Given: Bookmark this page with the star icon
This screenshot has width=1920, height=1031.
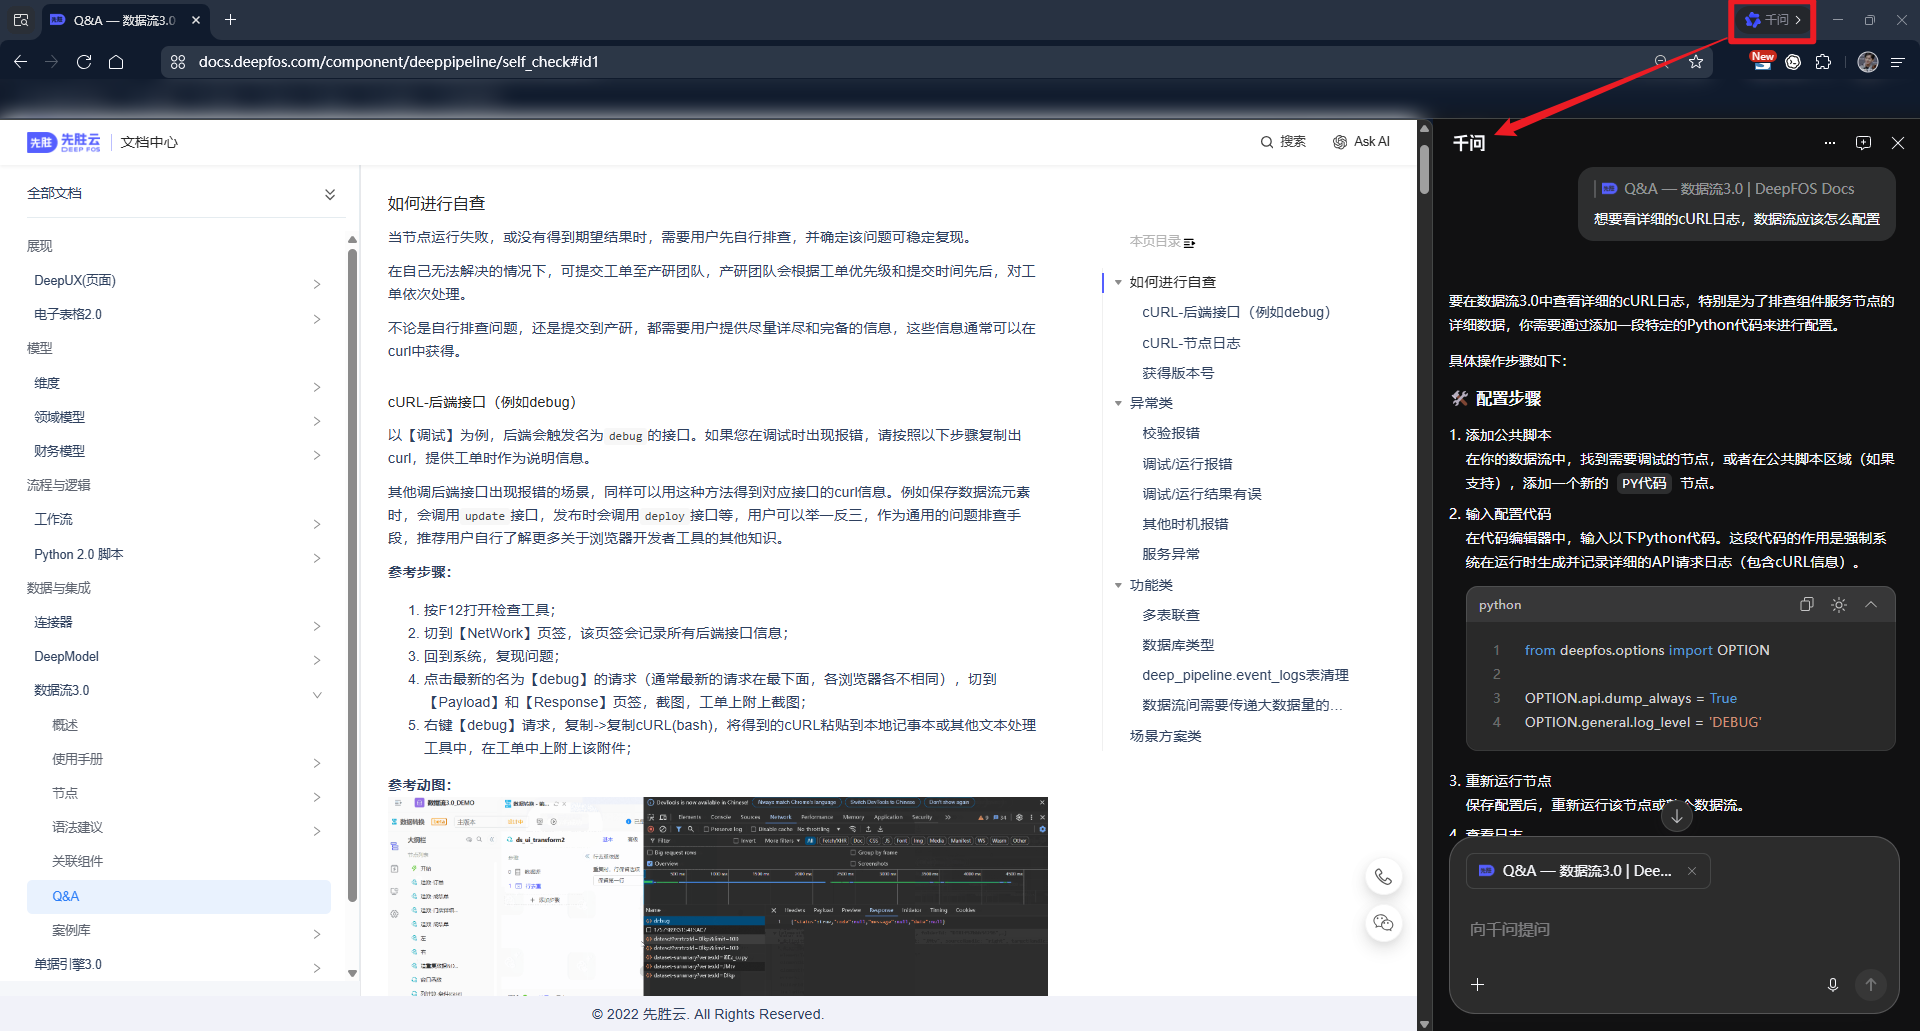Looking at the screenshot, I should coord(1696,62).
